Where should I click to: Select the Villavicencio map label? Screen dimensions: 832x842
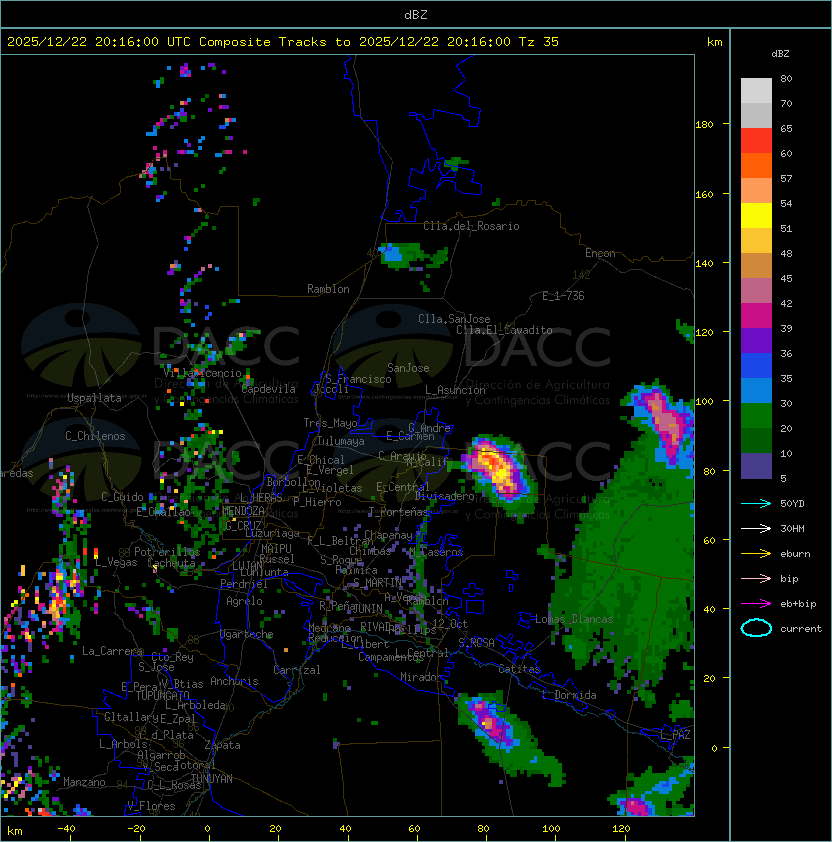(x=202, y=373)
